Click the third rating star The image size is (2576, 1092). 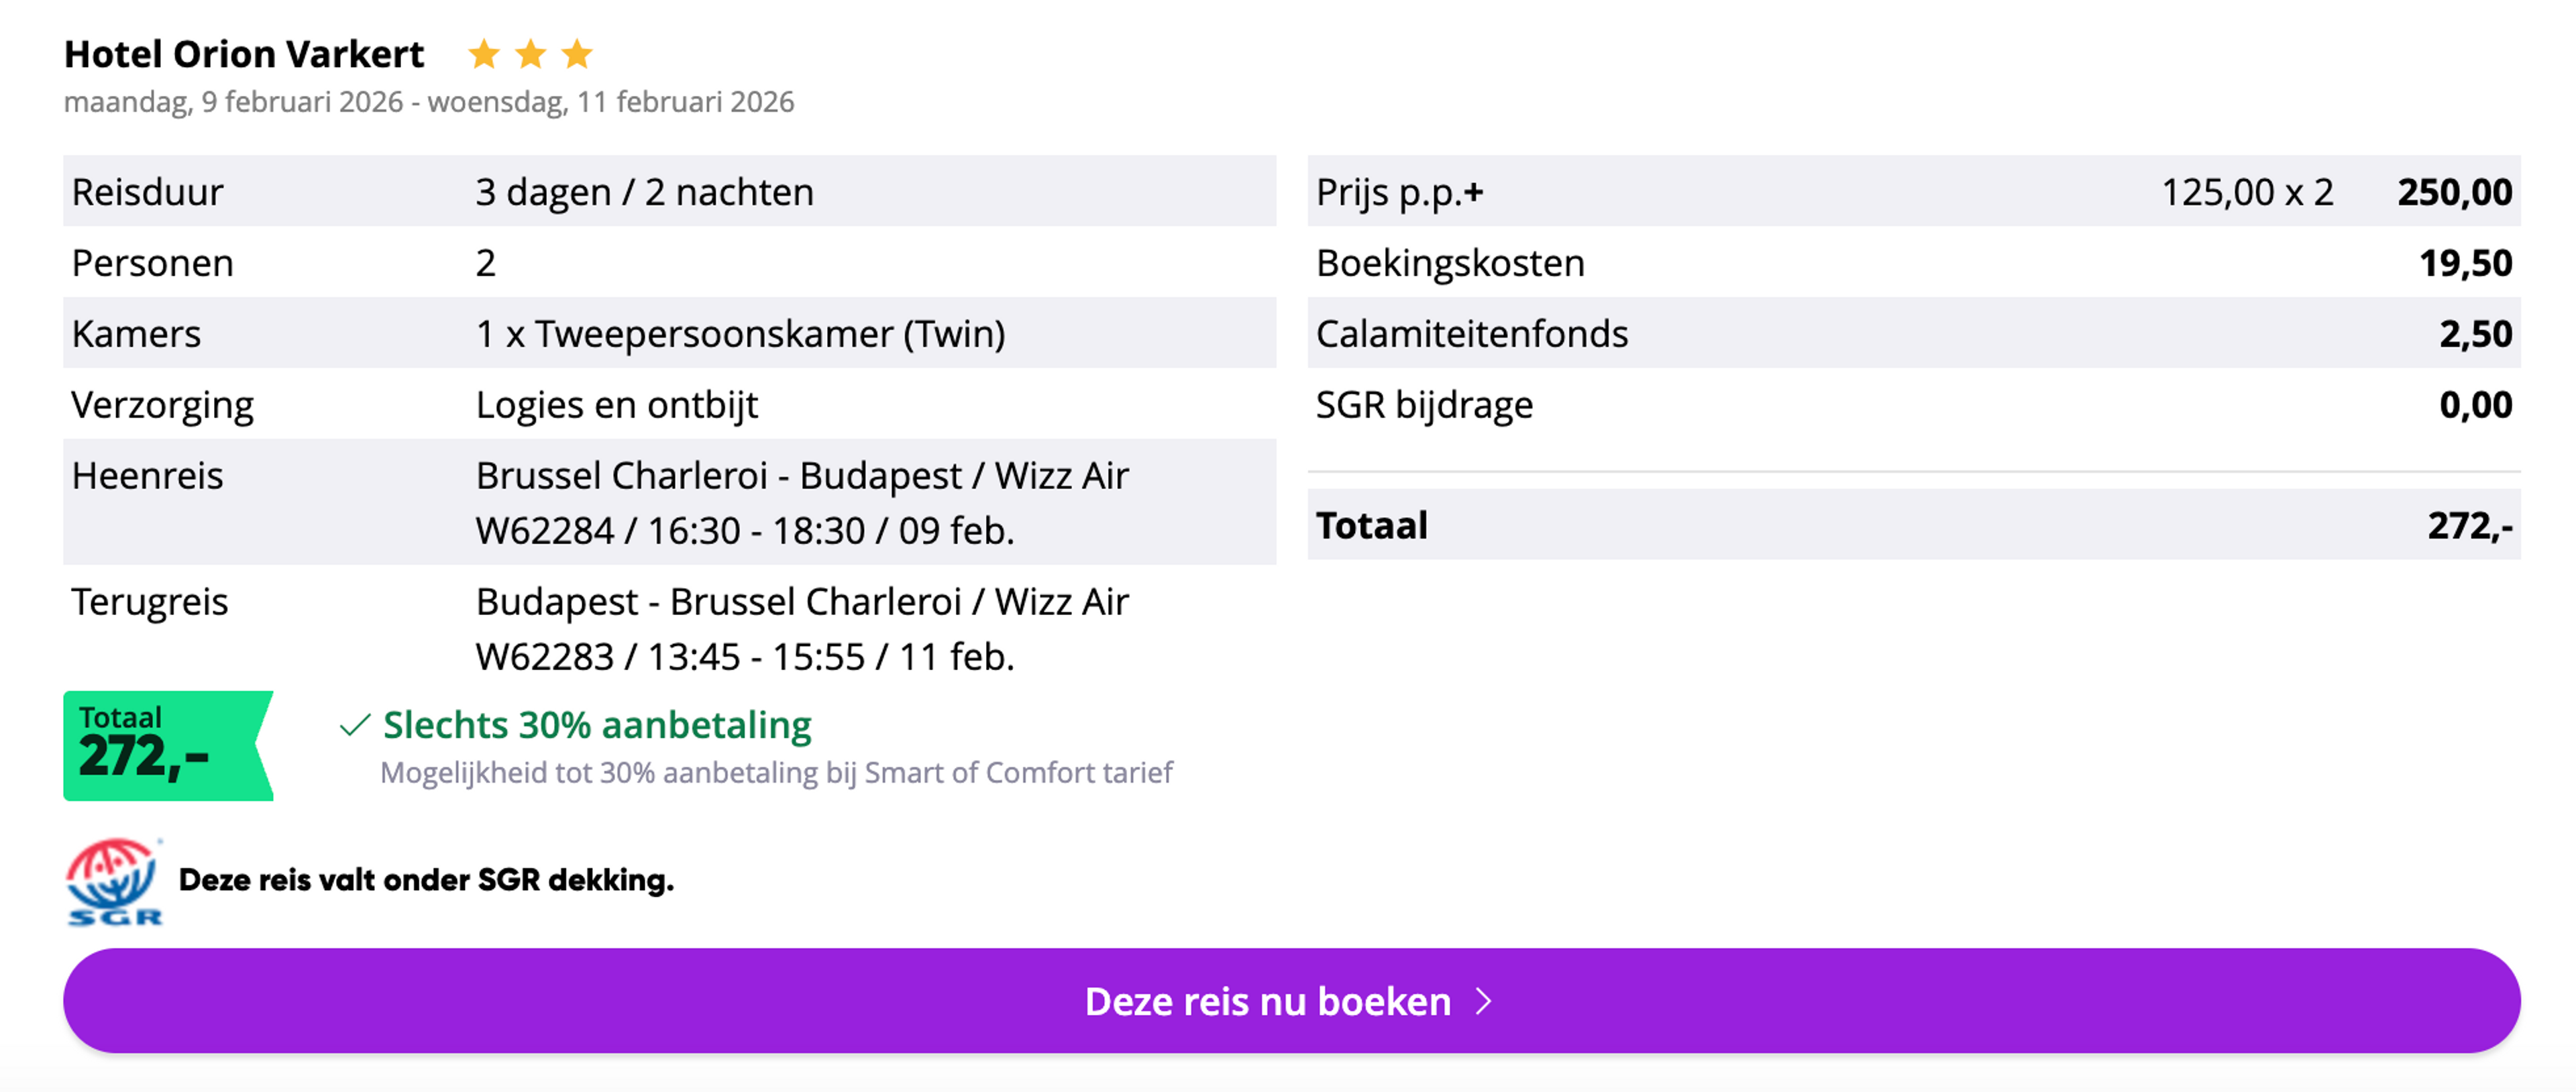(578, 53)
